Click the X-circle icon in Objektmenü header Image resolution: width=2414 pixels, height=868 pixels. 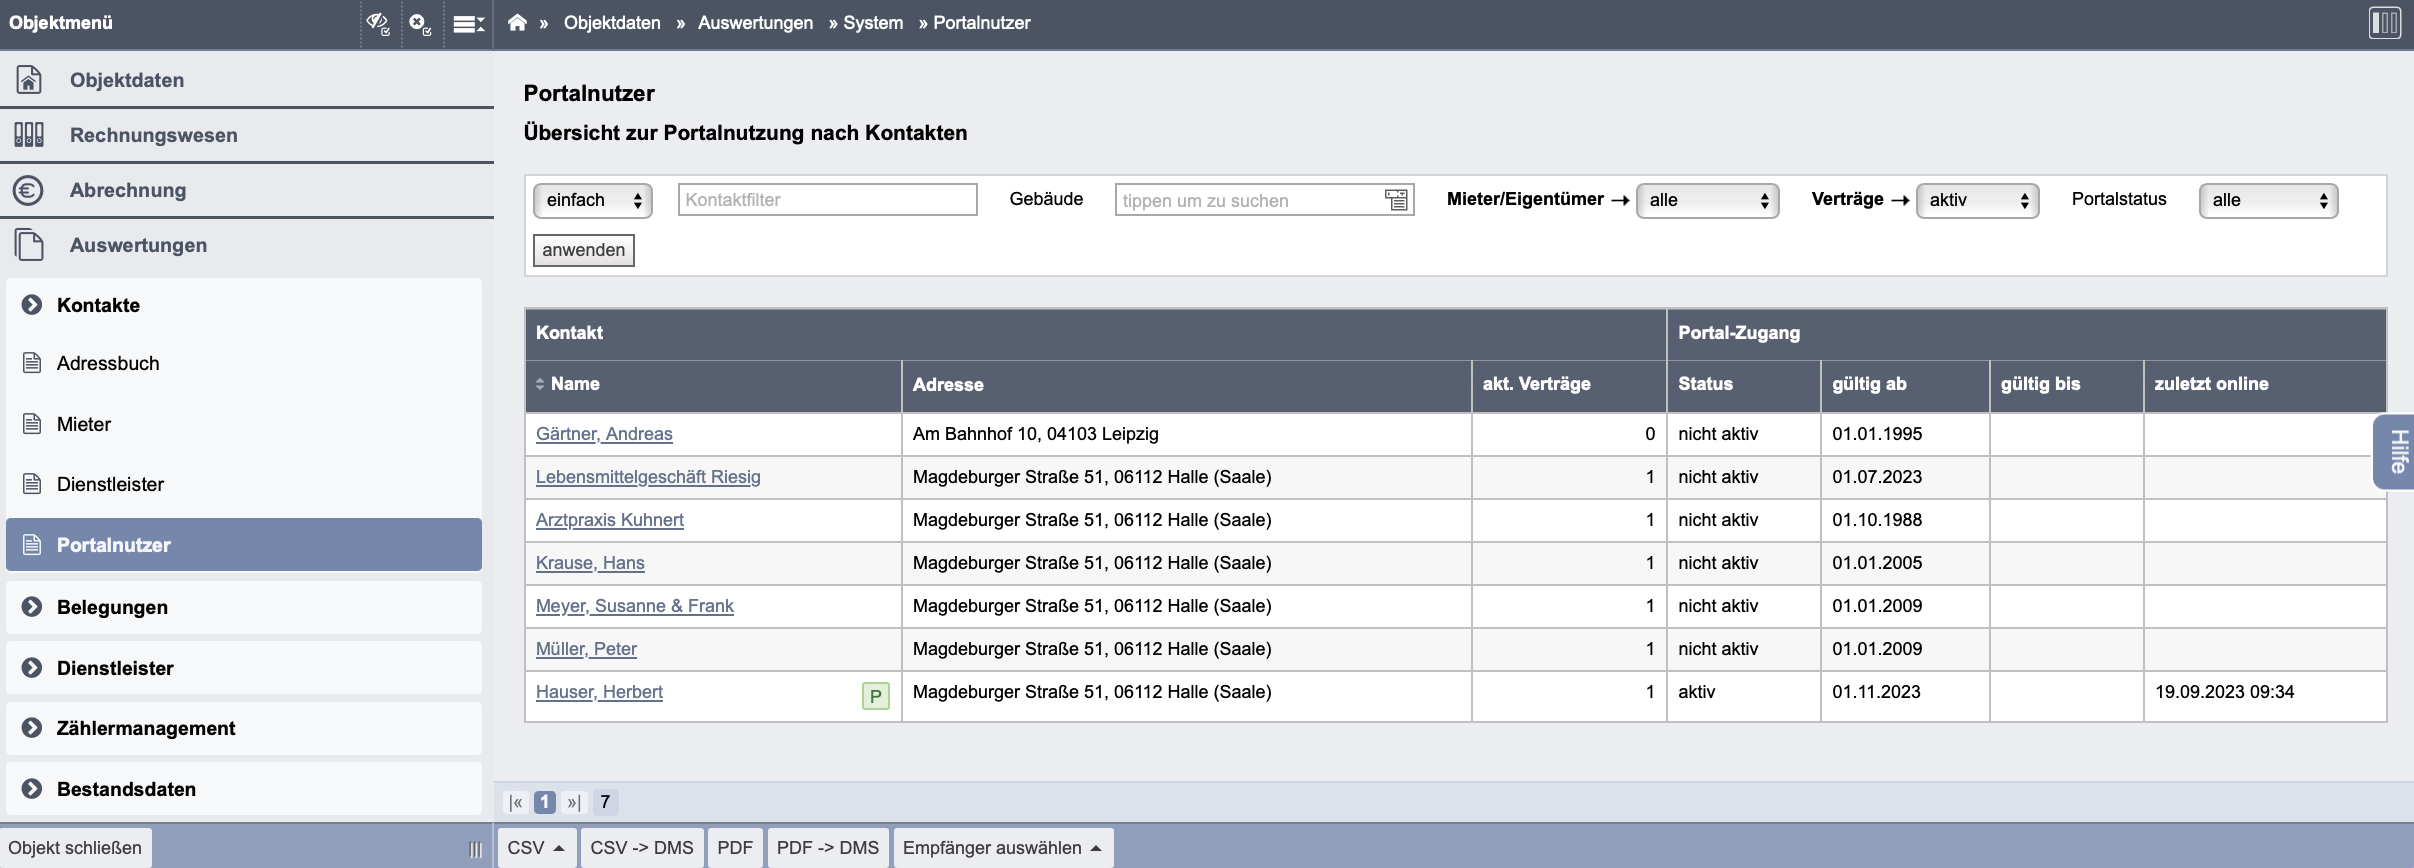tap(421, 23)
